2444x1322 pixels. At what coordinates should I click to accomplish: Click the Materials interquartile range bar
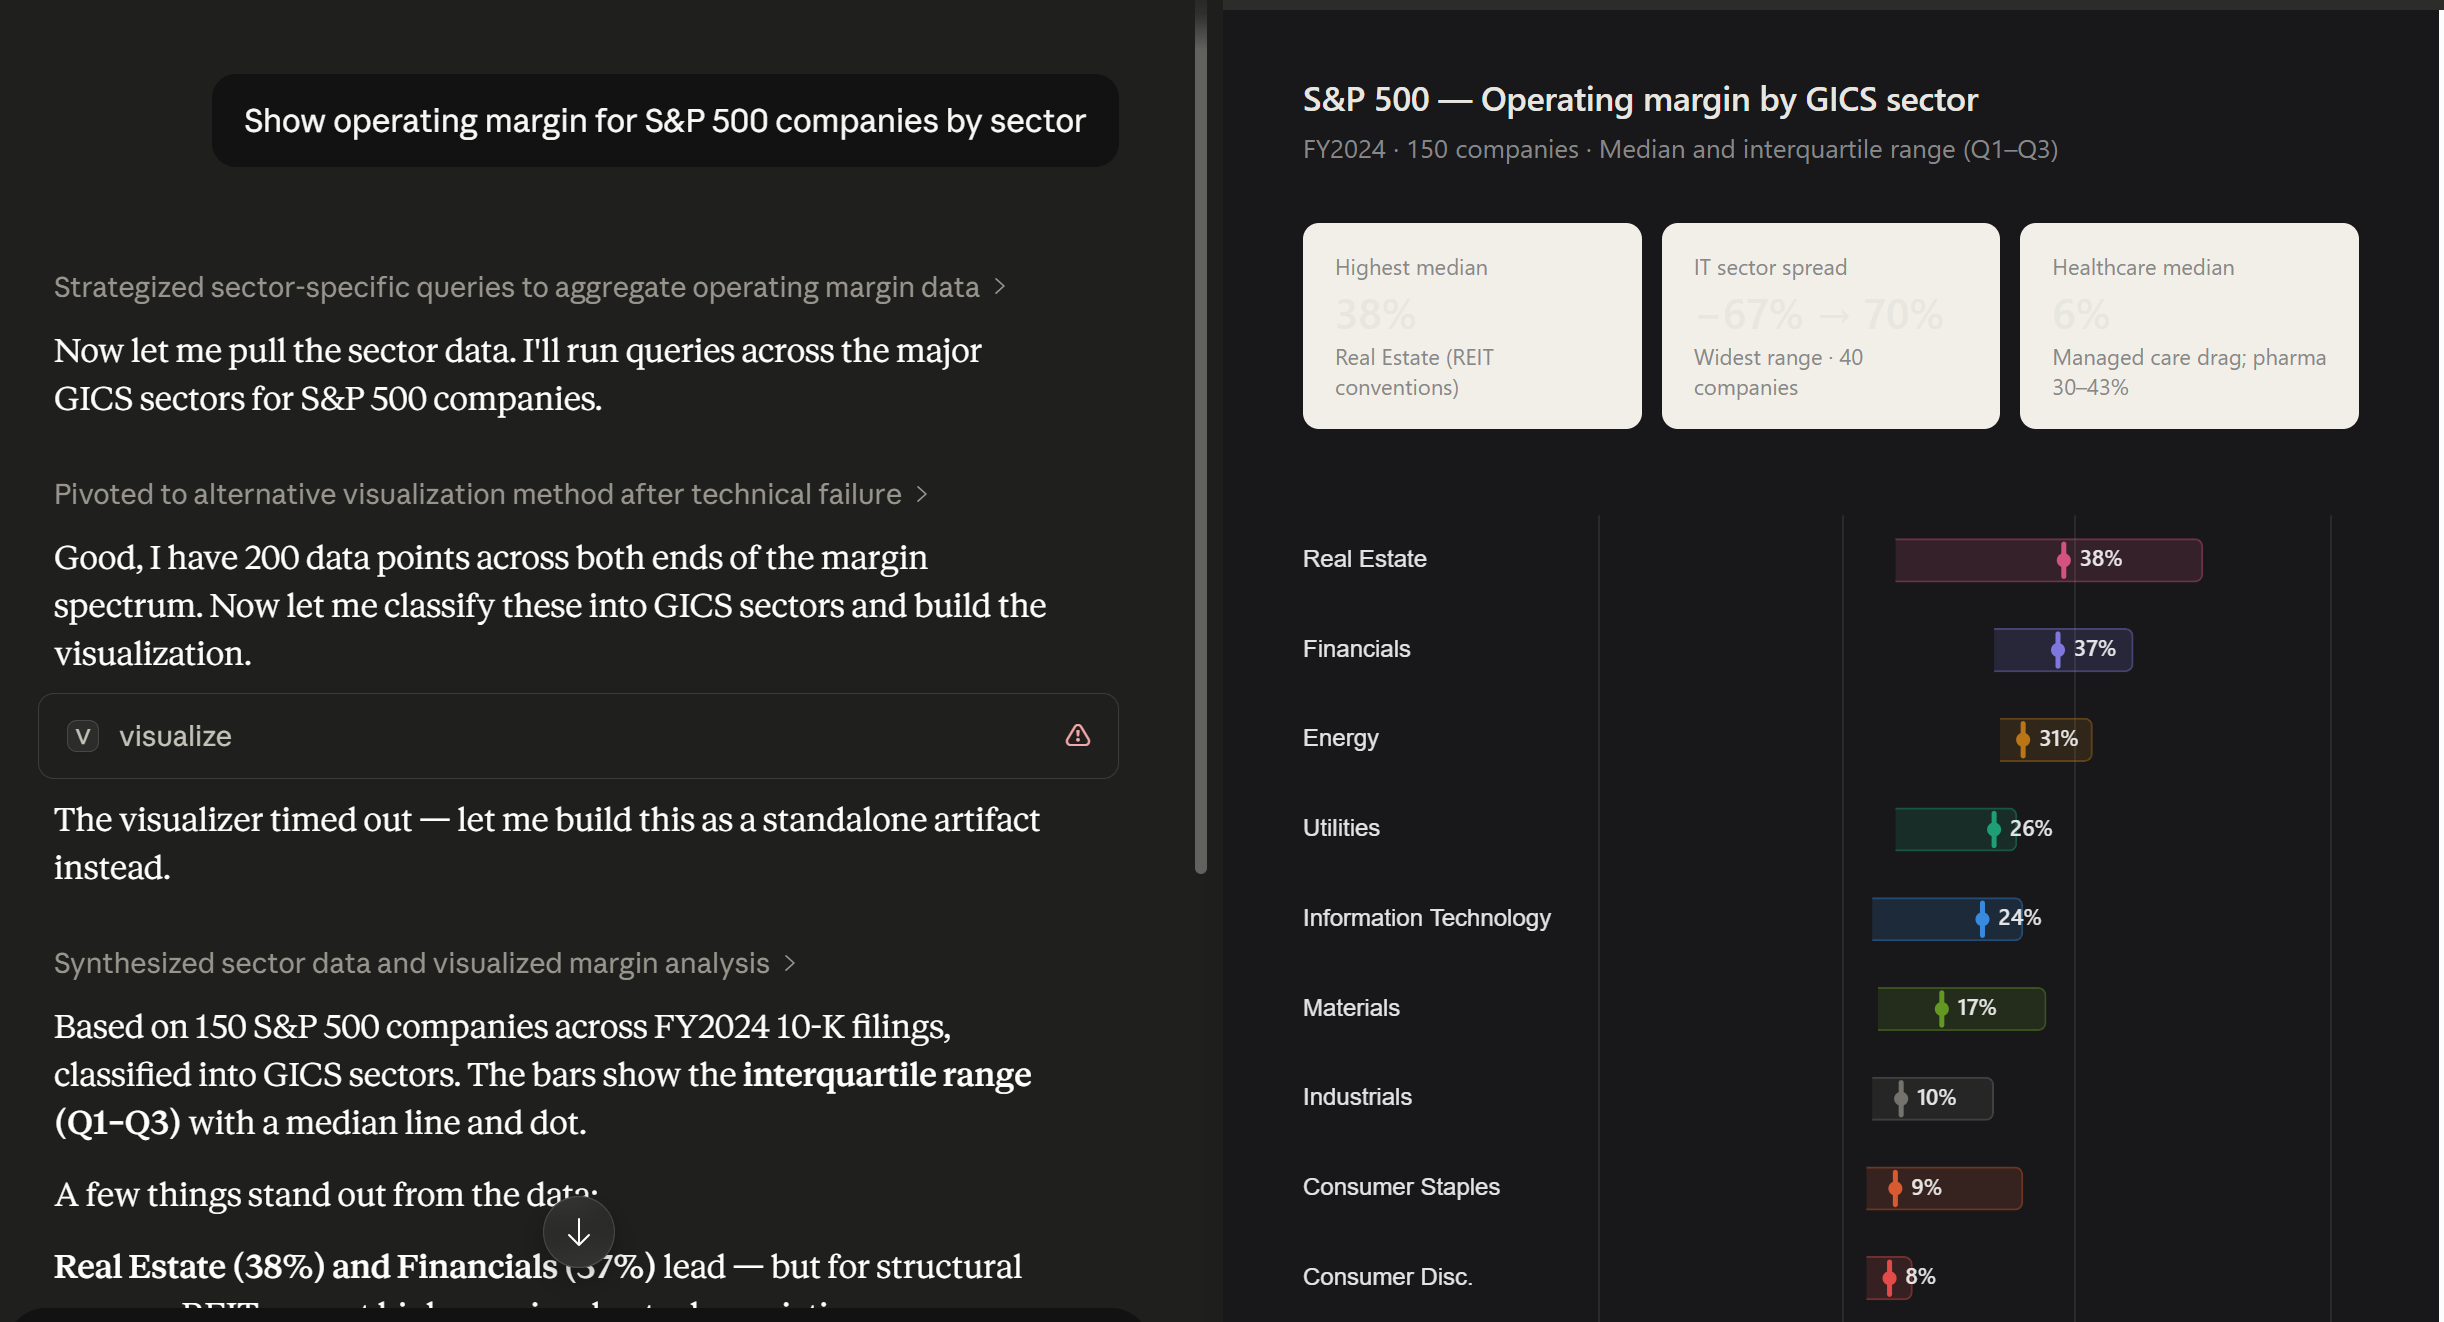1961,1008
